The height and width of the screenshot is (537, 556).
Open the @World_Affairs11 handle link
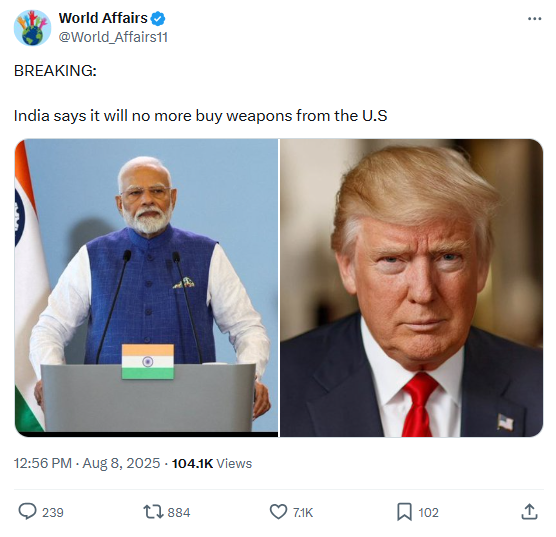(113, 37)
